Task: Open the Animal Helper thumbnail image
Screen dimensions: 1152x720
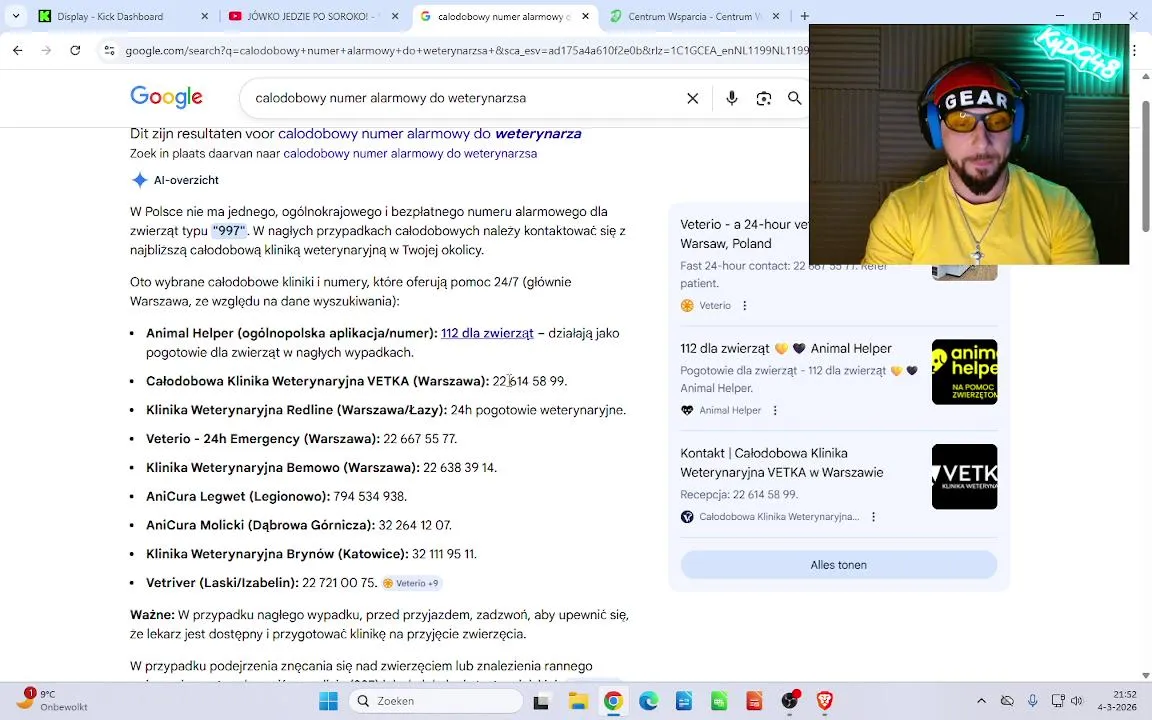Action: click(x=964, y=372)
